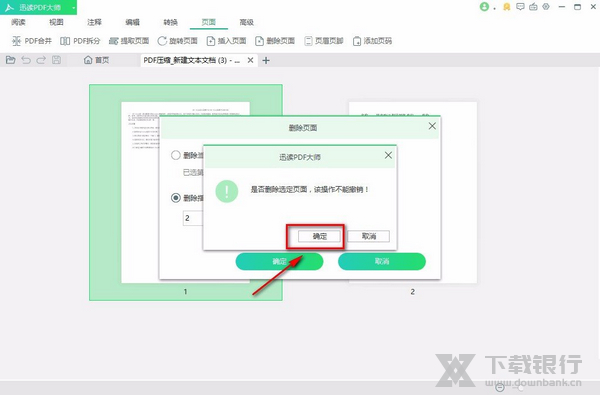The width and height of the screenshot is (600, 395).
Task: Close the PDF压缩_新建文本文档 document tab
Action: coord(250,60)
